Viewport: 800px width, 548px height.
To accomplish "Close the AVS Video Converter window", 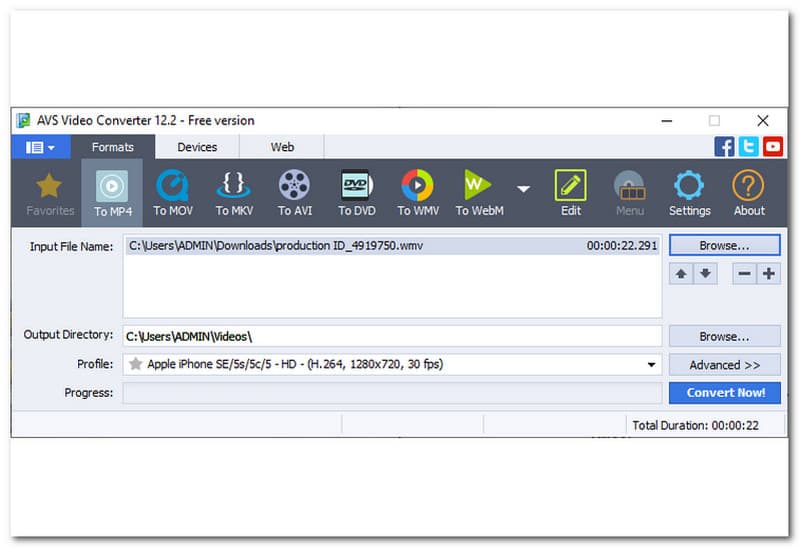I will 763,121.
